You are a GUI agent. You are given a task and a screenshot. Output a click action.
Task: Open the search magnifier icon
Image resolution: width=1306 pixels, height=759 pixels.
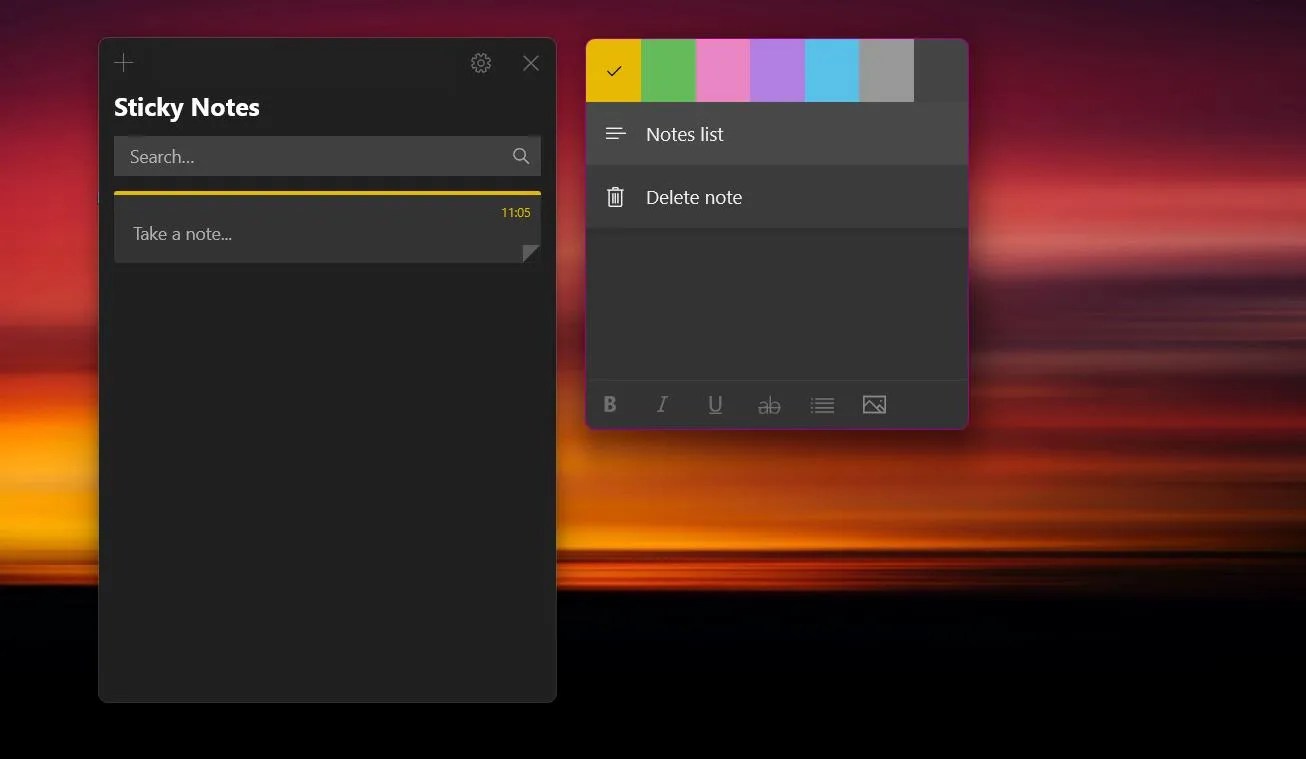(x=520, y=156)
